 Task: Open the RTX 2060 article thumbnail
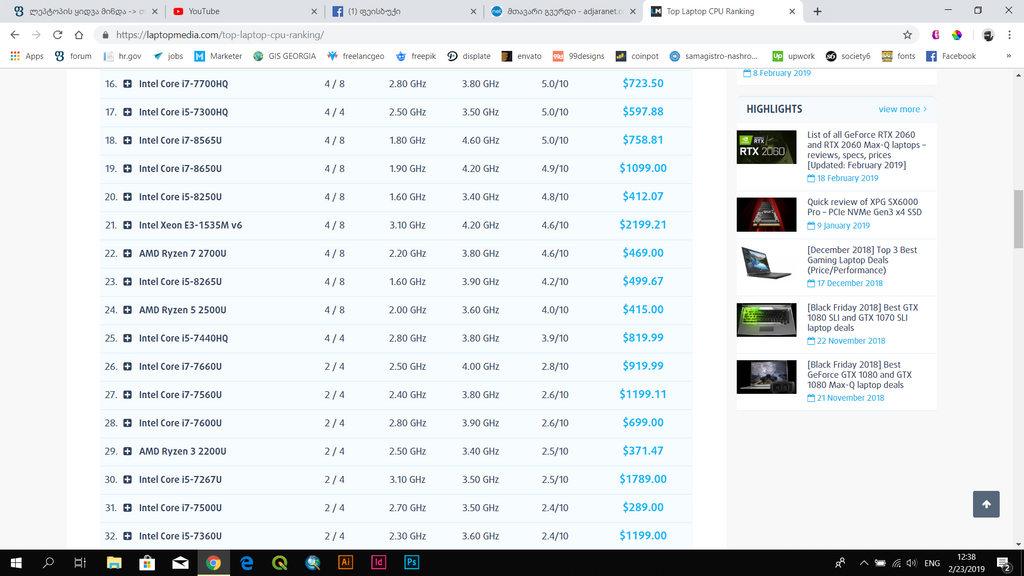pyautogui.click(x=766, y=147)
